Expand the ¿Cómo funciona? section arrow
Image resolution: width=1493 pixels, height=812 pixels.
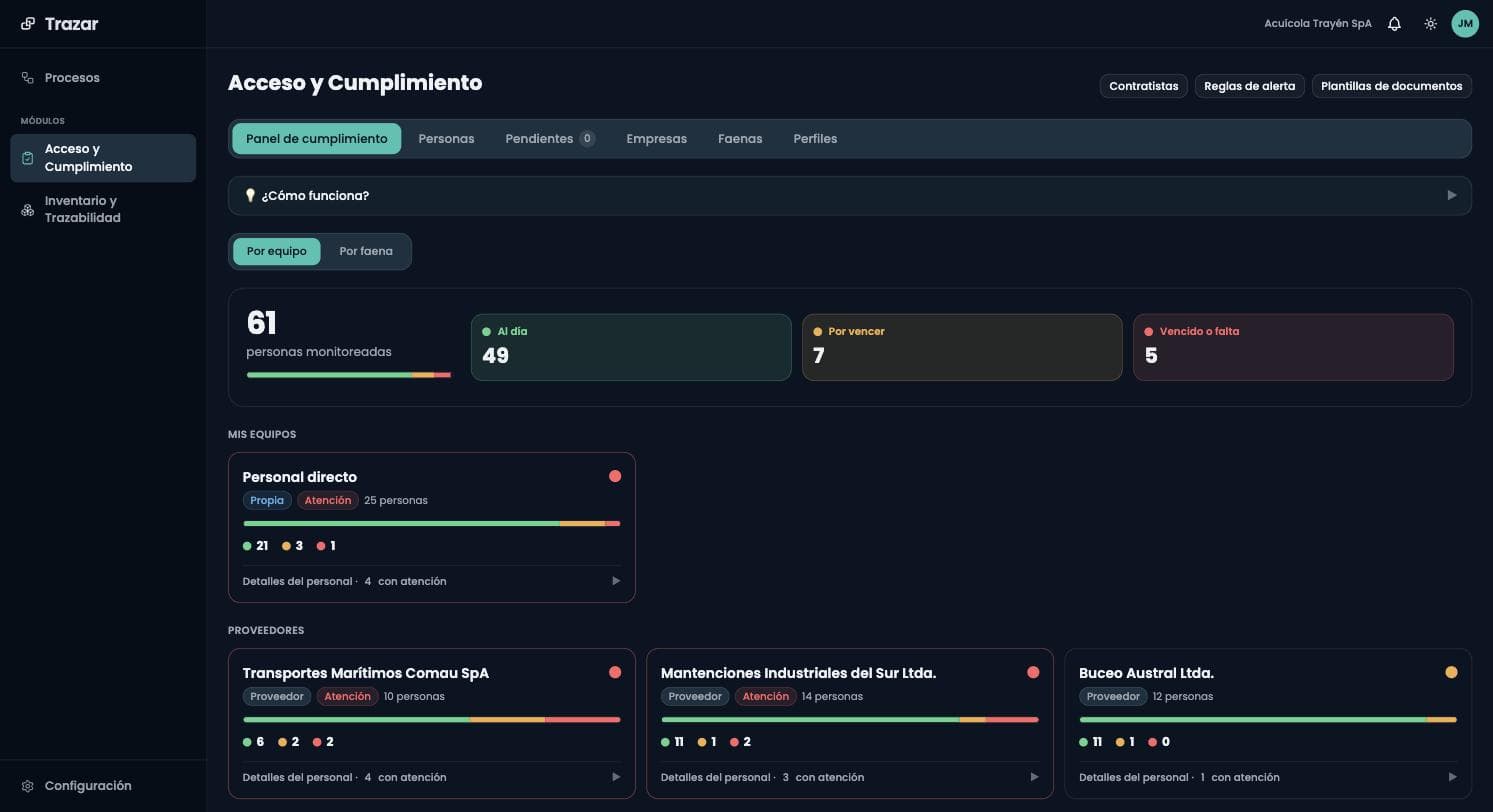coord(1452,196)
